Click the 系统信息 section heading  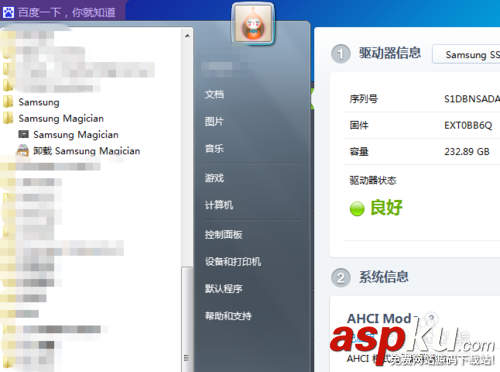pos(384,277)
